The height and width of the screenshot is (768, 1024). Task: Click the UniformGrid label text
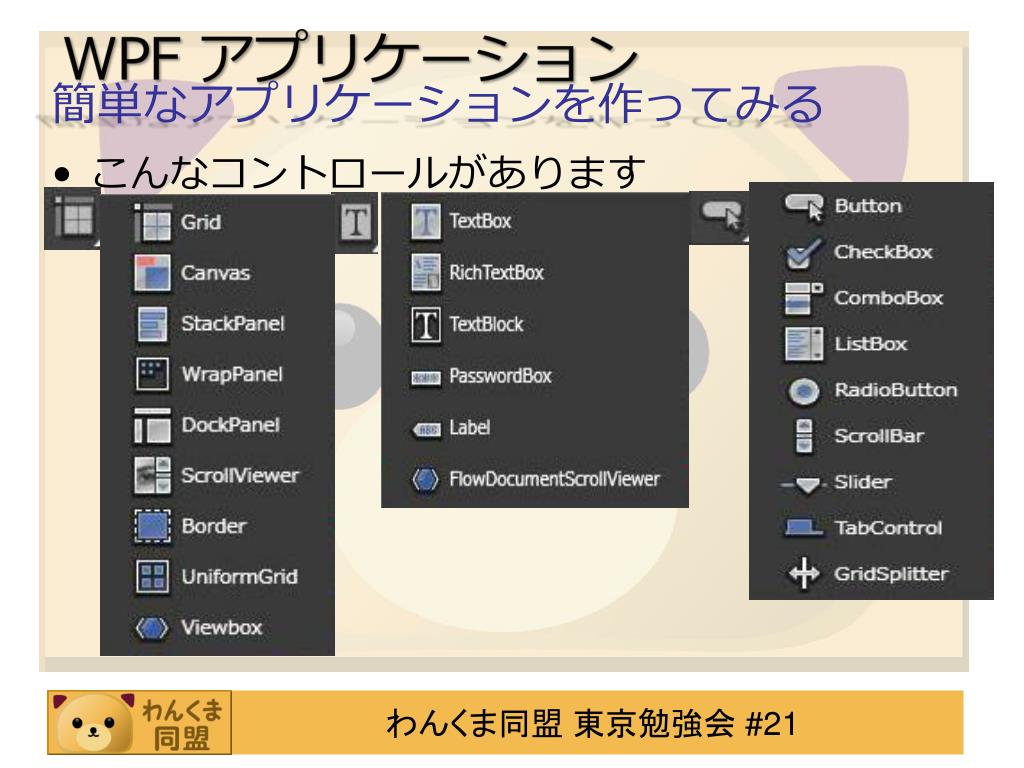coord(240,577)
